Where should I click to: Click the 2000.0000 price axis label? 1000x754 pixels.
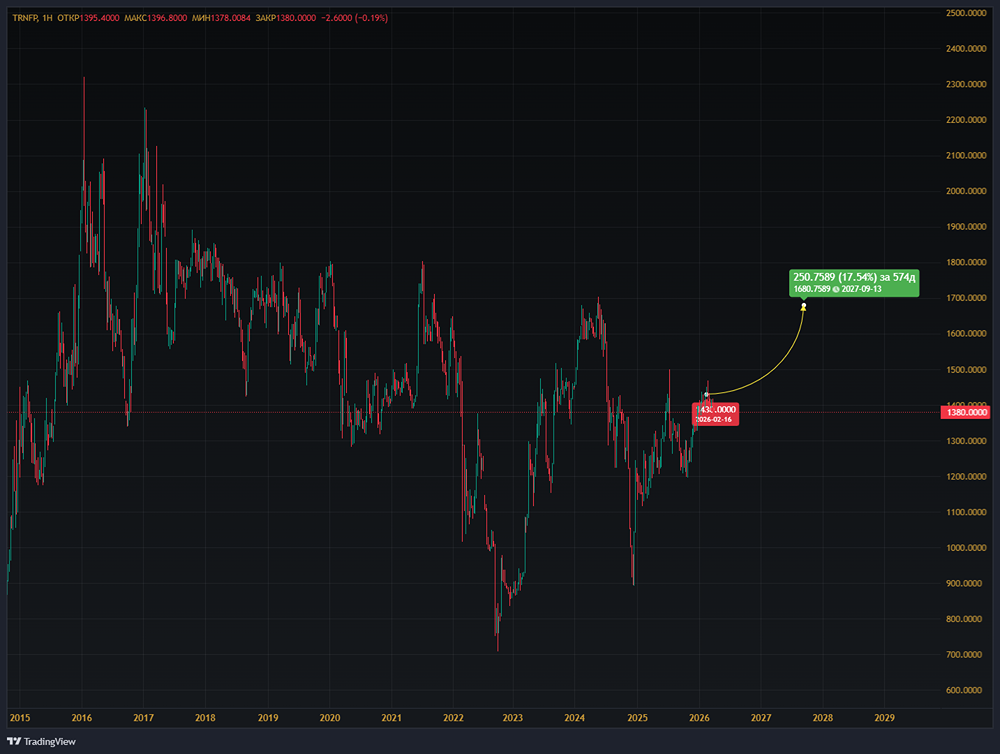[x=966, y=191]
